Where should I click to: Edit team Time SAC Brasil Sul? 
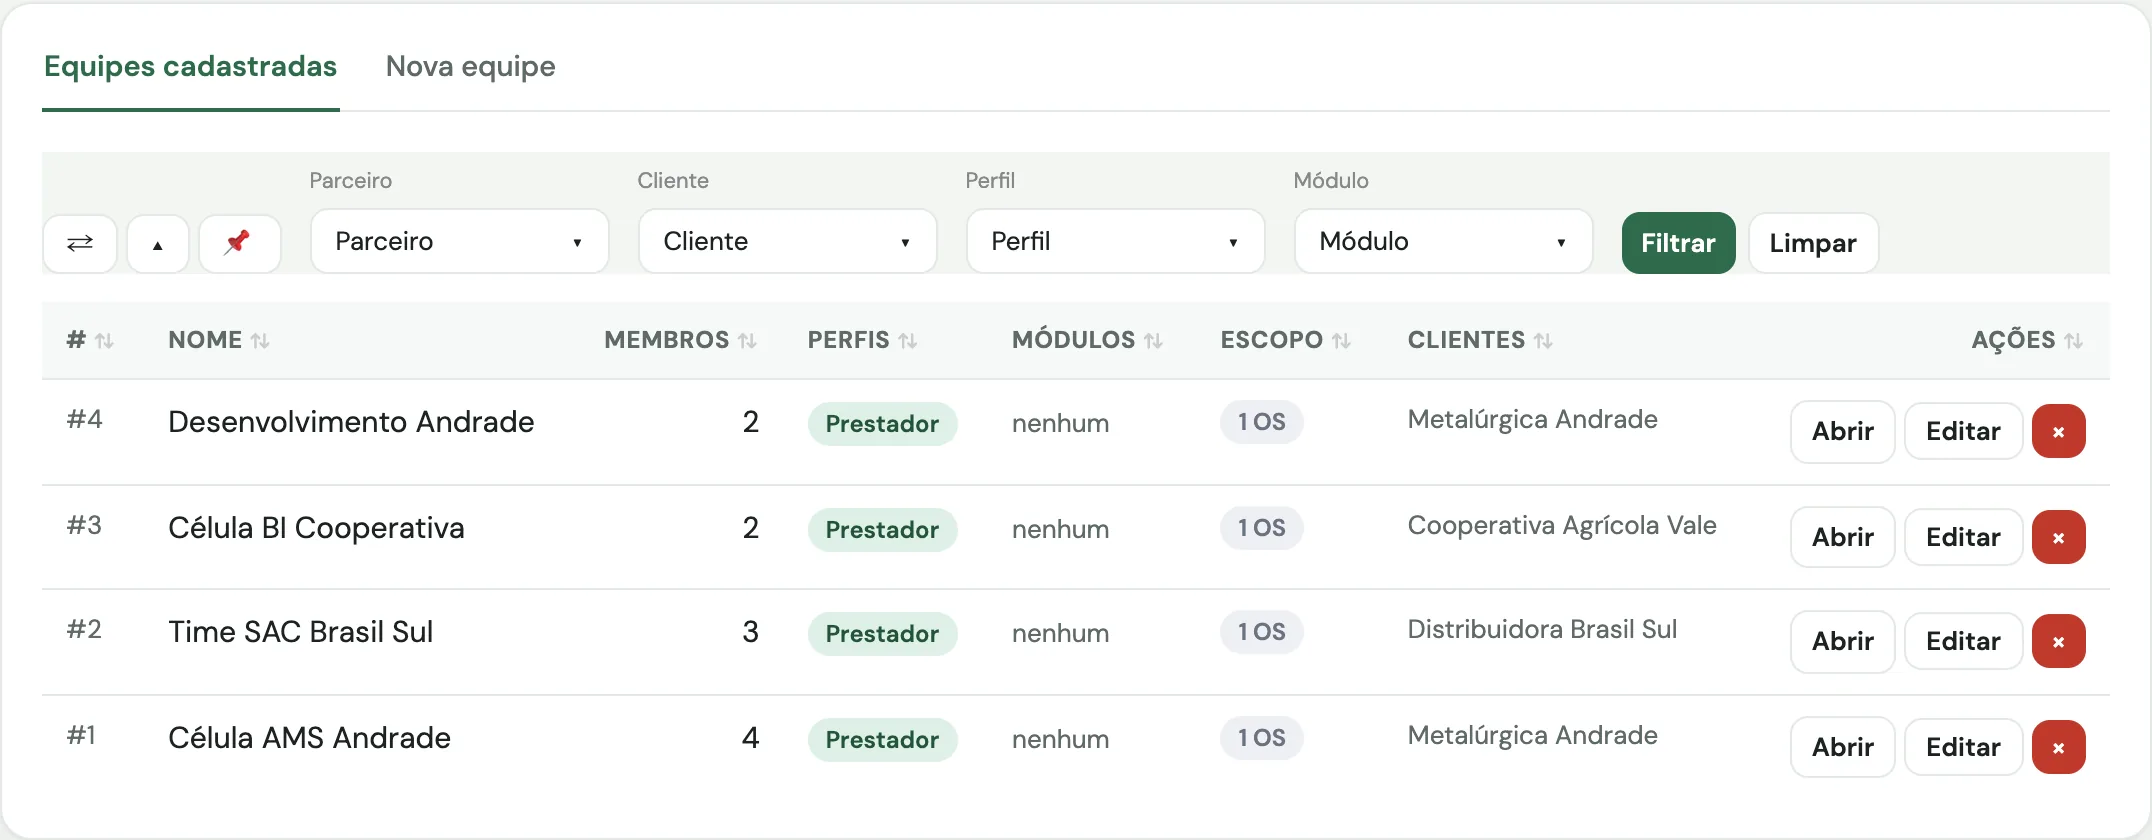click(x=1964, y=642)
